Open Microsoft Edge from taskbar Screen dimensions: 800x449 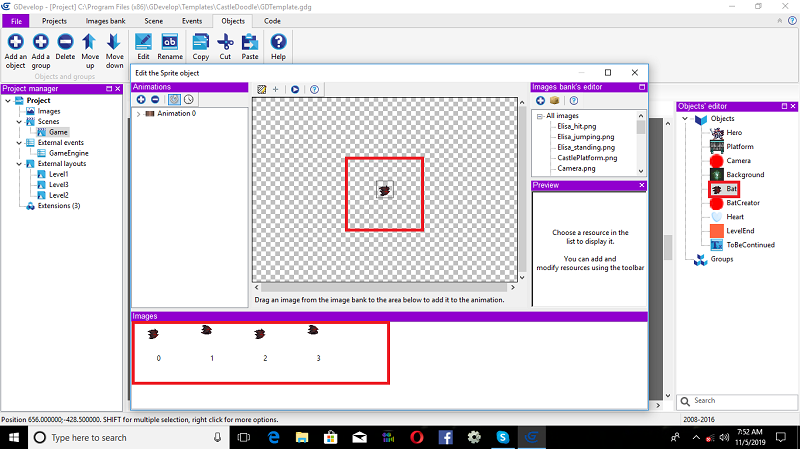(x=273, y=437)
